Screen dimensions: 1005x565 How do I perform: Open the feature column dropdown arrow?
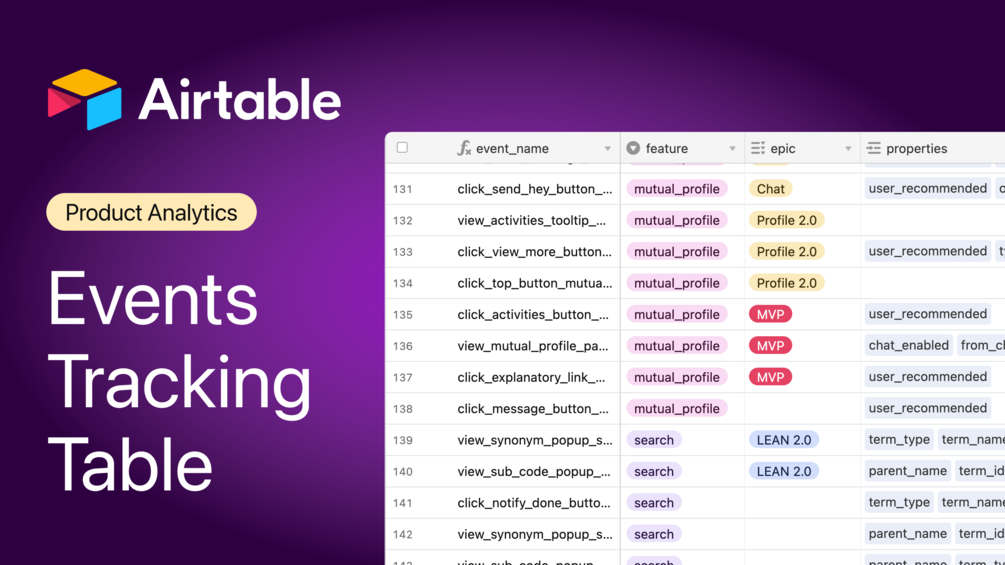732,149
